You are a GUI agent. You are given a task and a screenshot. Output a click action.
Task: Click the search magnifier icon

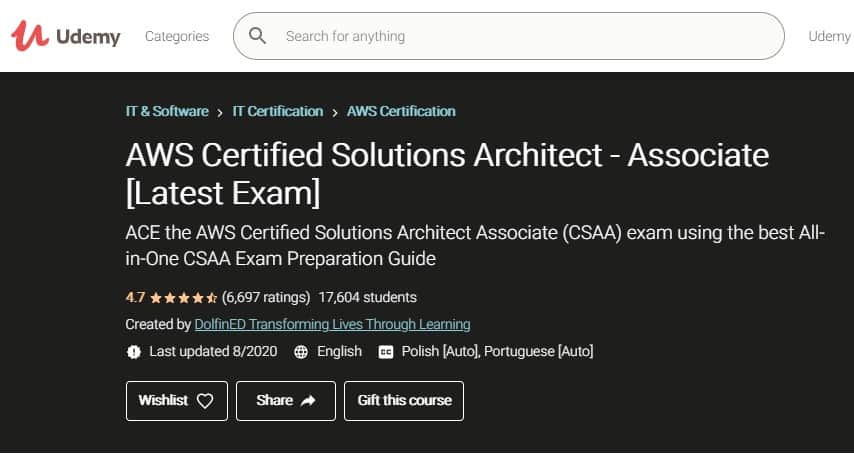[x=258, y=36]
